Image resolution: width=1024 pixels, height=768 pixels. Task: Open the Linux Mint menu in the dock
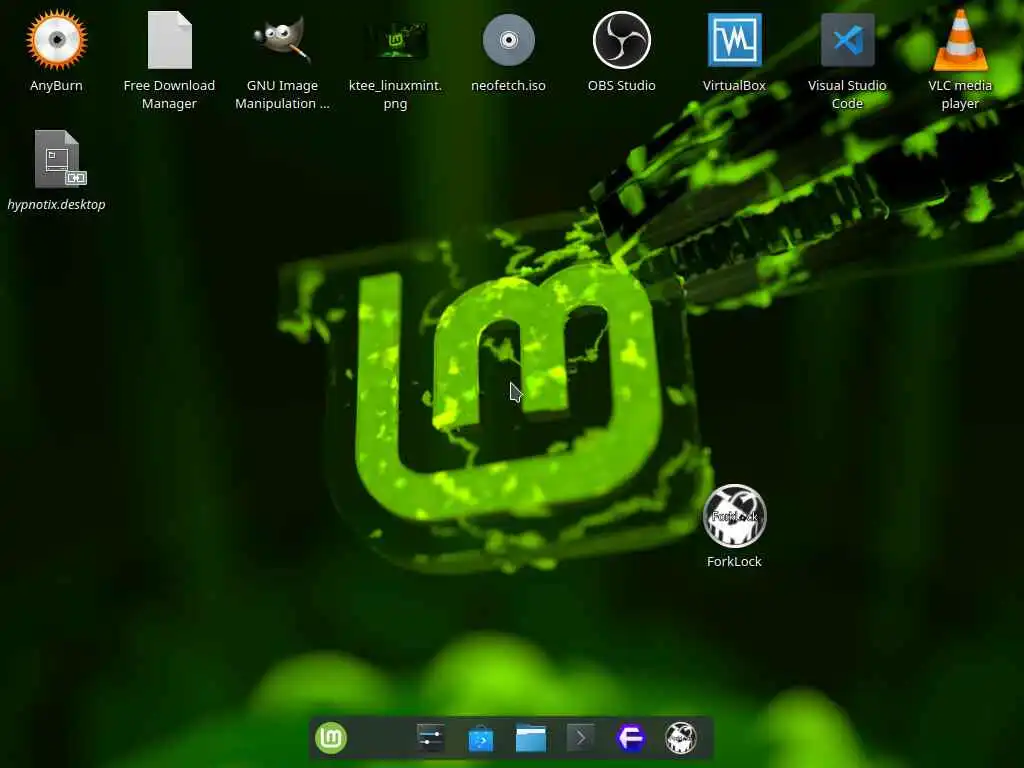click(331, 738)
